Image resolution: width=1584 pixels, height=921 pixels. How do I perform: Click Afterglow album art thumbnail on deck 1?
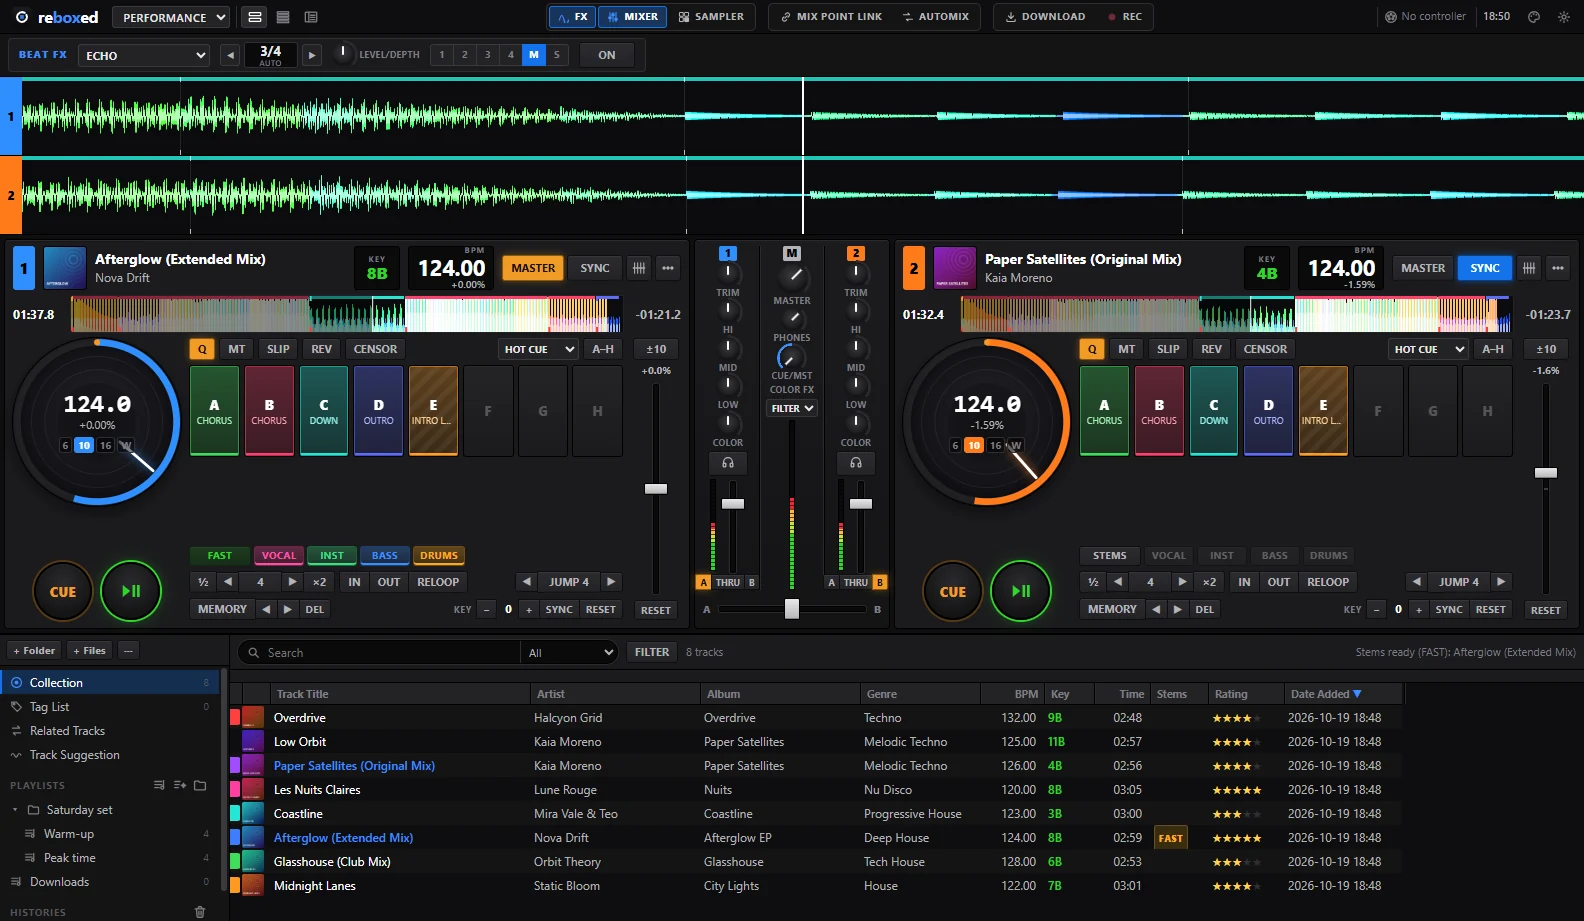[x=65, y=268]
